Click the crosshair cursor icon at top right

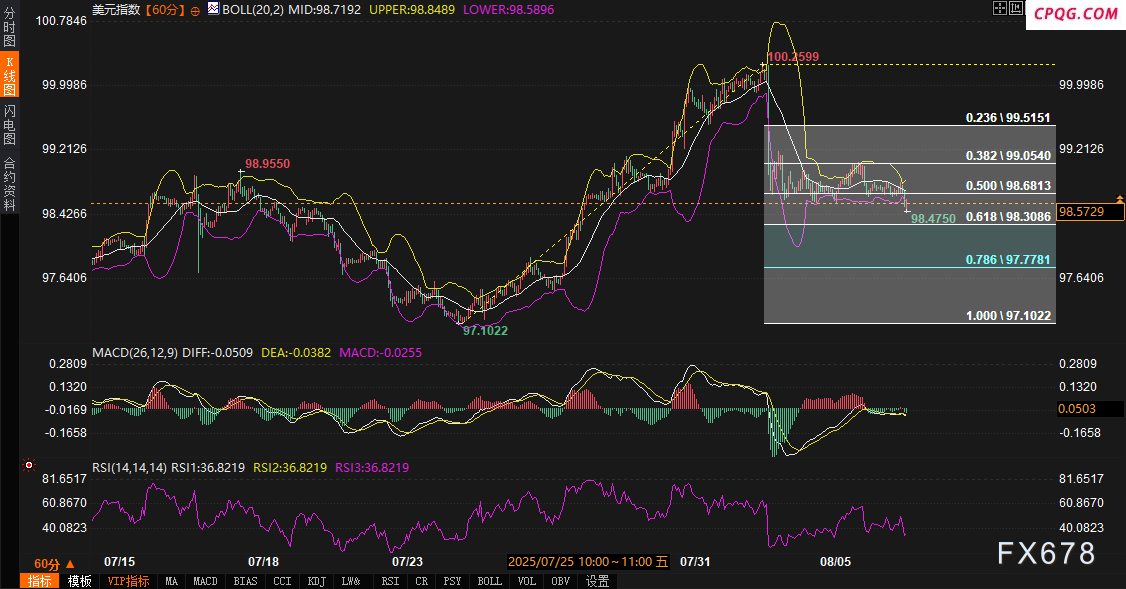click(999, 9)
